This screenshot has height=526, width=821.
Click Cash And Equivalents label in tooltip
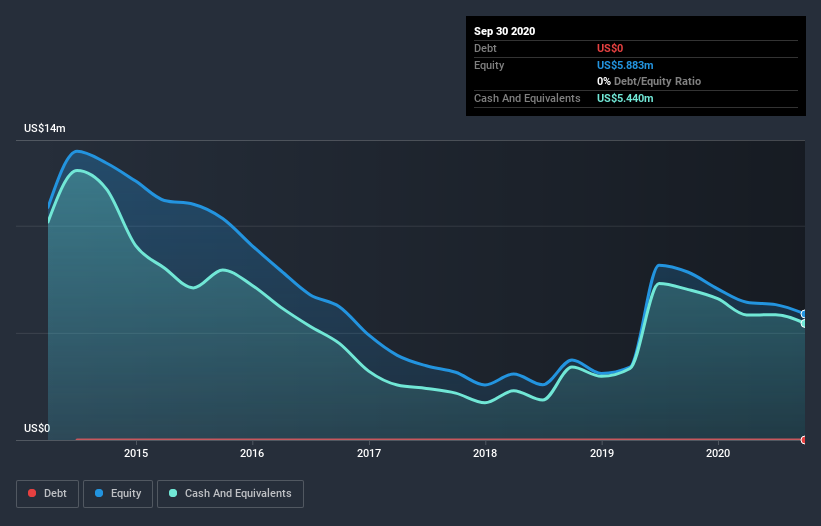[x=527, y=98]
